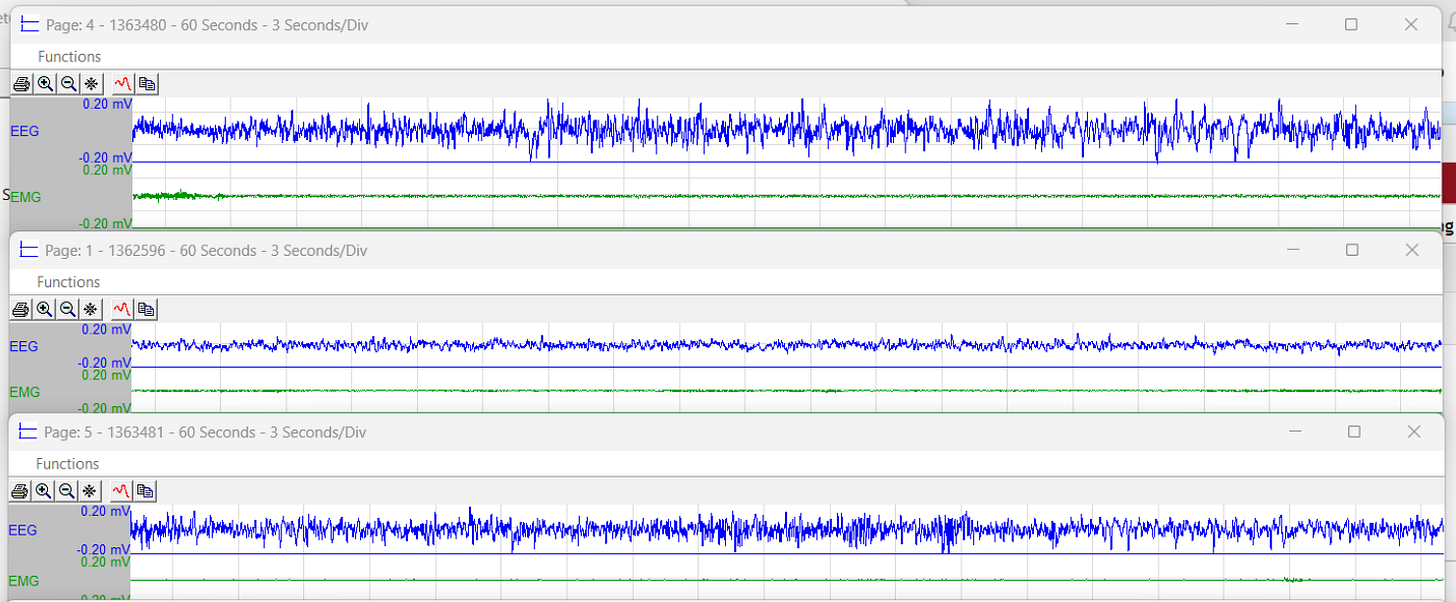Open the Functions menu in Page 1 window
The width and height of the screenshot is (1456, 602).
click(x=69, y=282)
